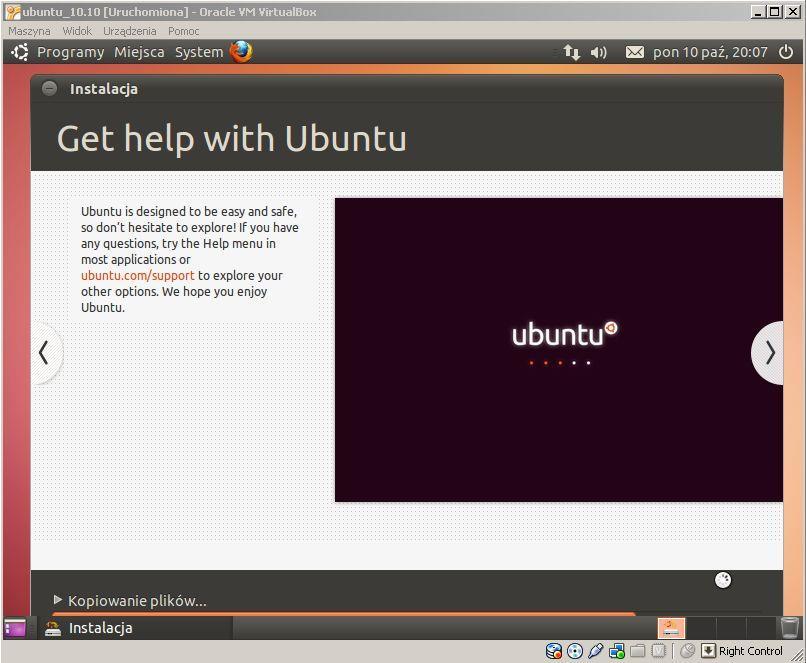Switch to the first highlighted workspace
Screen dimensions: 806x663
click(x=671, y=628)
